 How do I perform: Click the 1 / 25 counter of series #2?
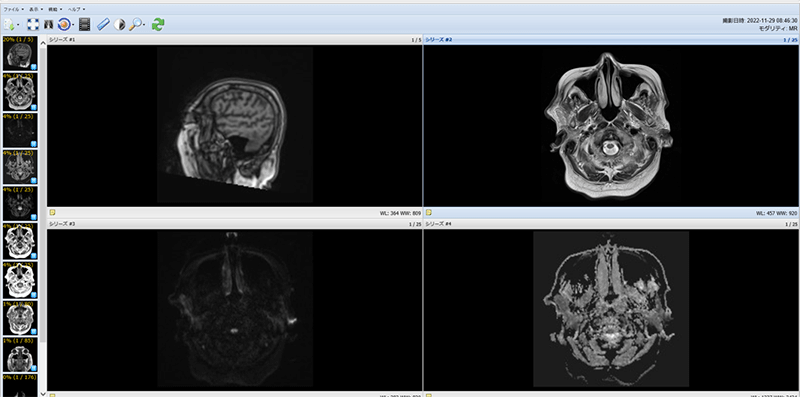791,40
